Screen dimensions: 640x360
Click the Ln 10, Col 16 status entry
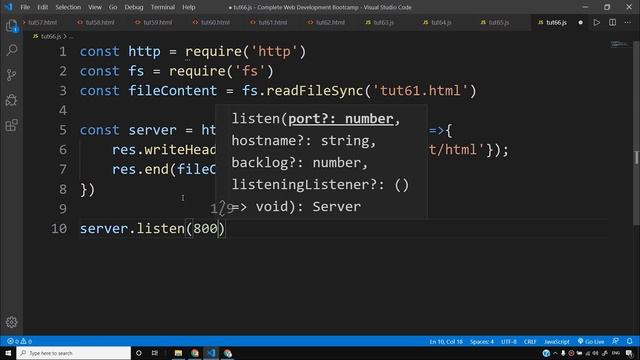446,341
